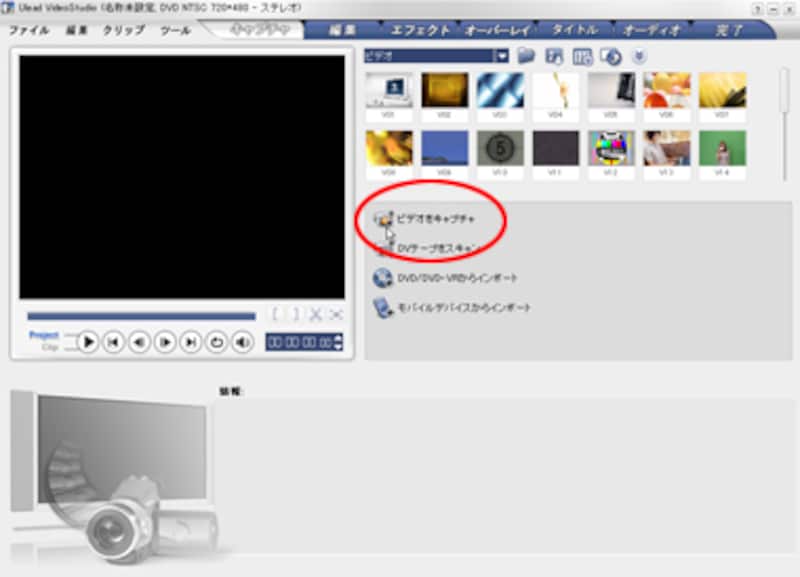
Task: Increase timecode with the up spinner arrow
Action: (x=338, y=338)
